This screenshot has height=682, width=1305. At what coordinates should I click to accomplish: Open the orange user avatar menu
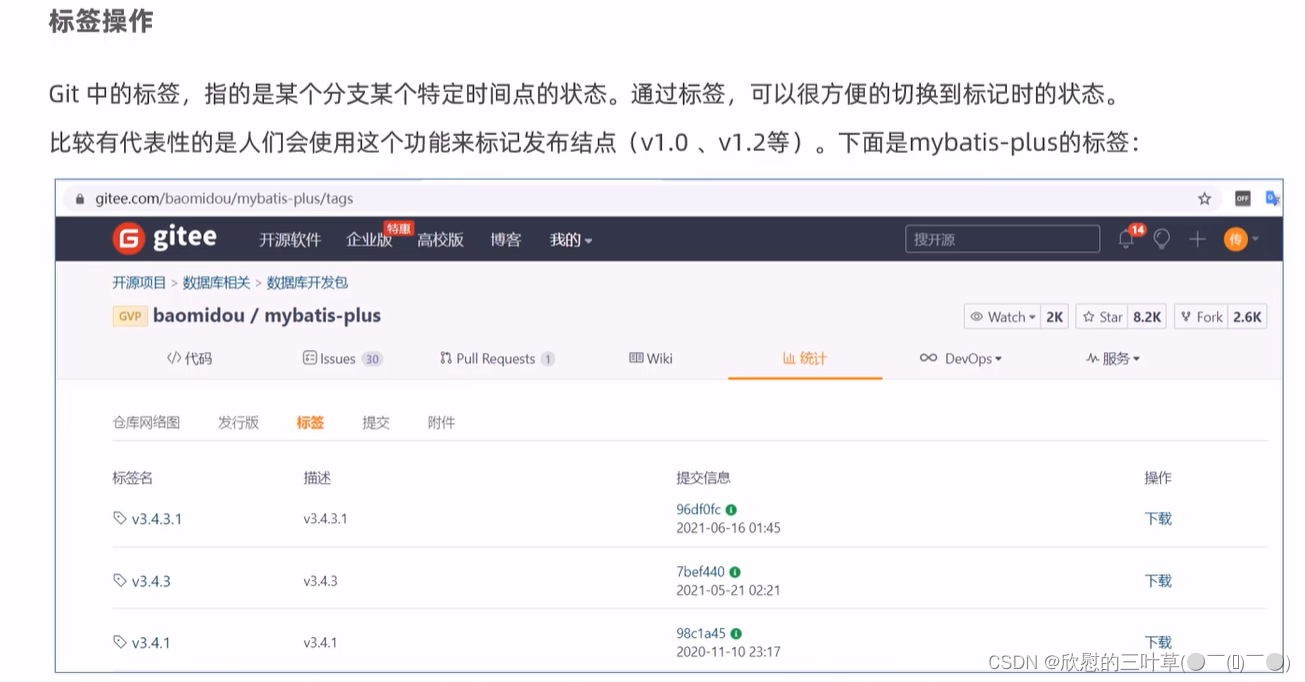point(1241,239)
